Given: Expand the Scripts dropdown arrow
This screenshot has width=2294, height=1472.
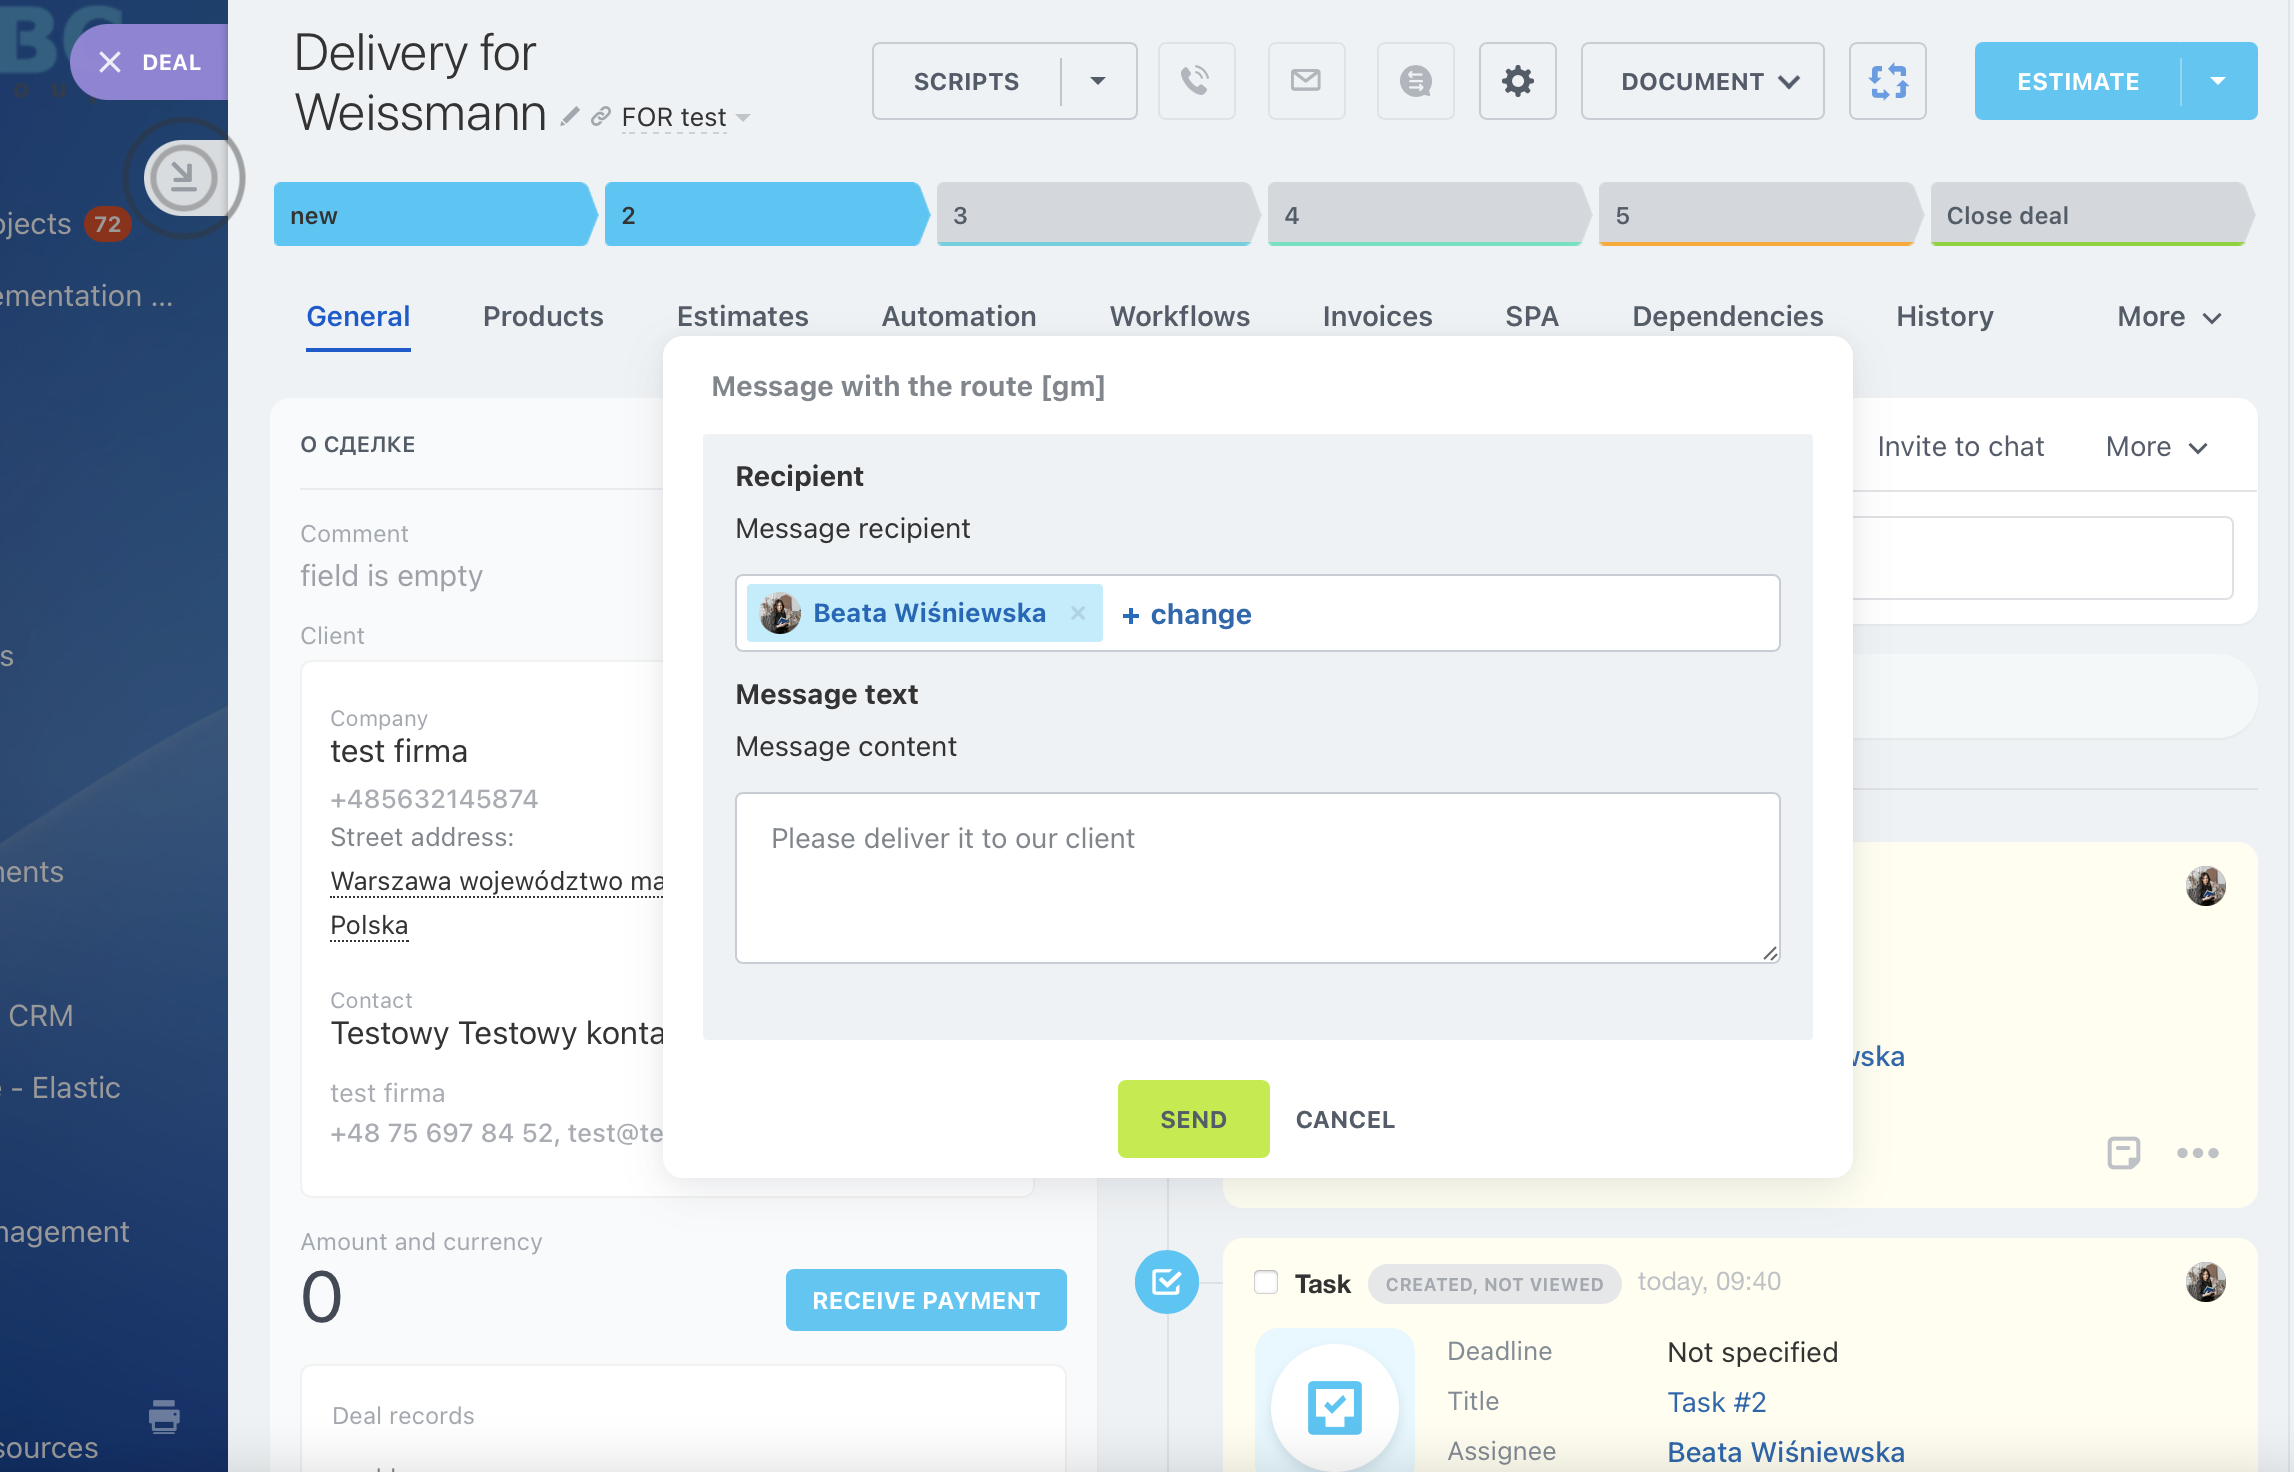Looking at the screenshot, I should tap(1098, 81).
